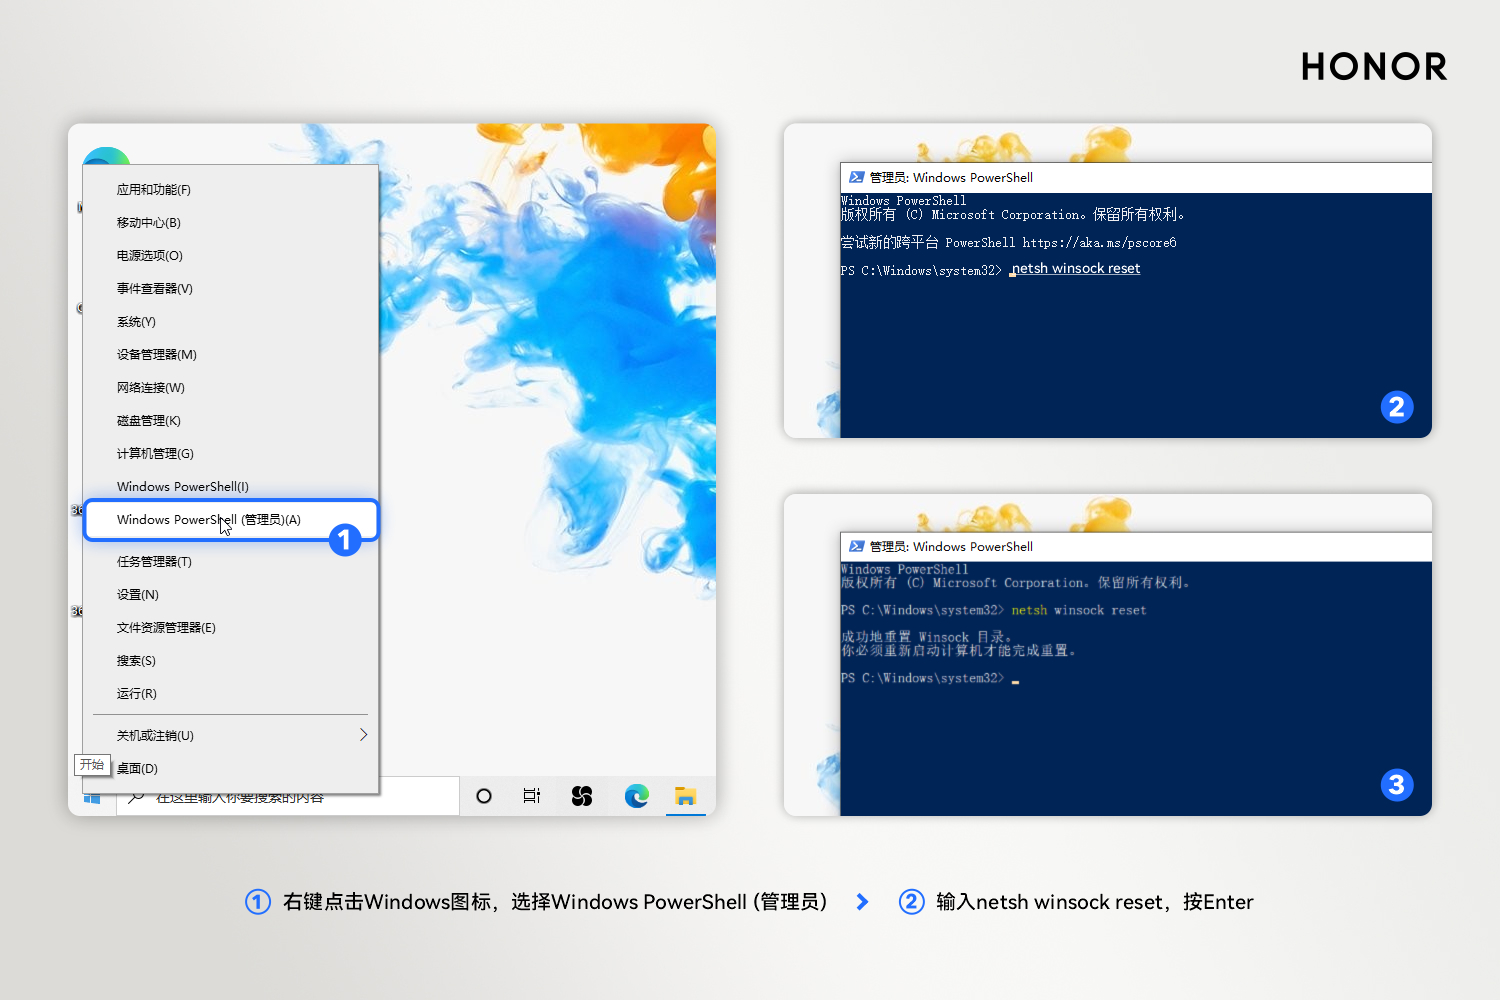This screenshot has height=1000, width=1500.
Task: Click the Windows Start icon on taskbar
Action: (92, 799)
